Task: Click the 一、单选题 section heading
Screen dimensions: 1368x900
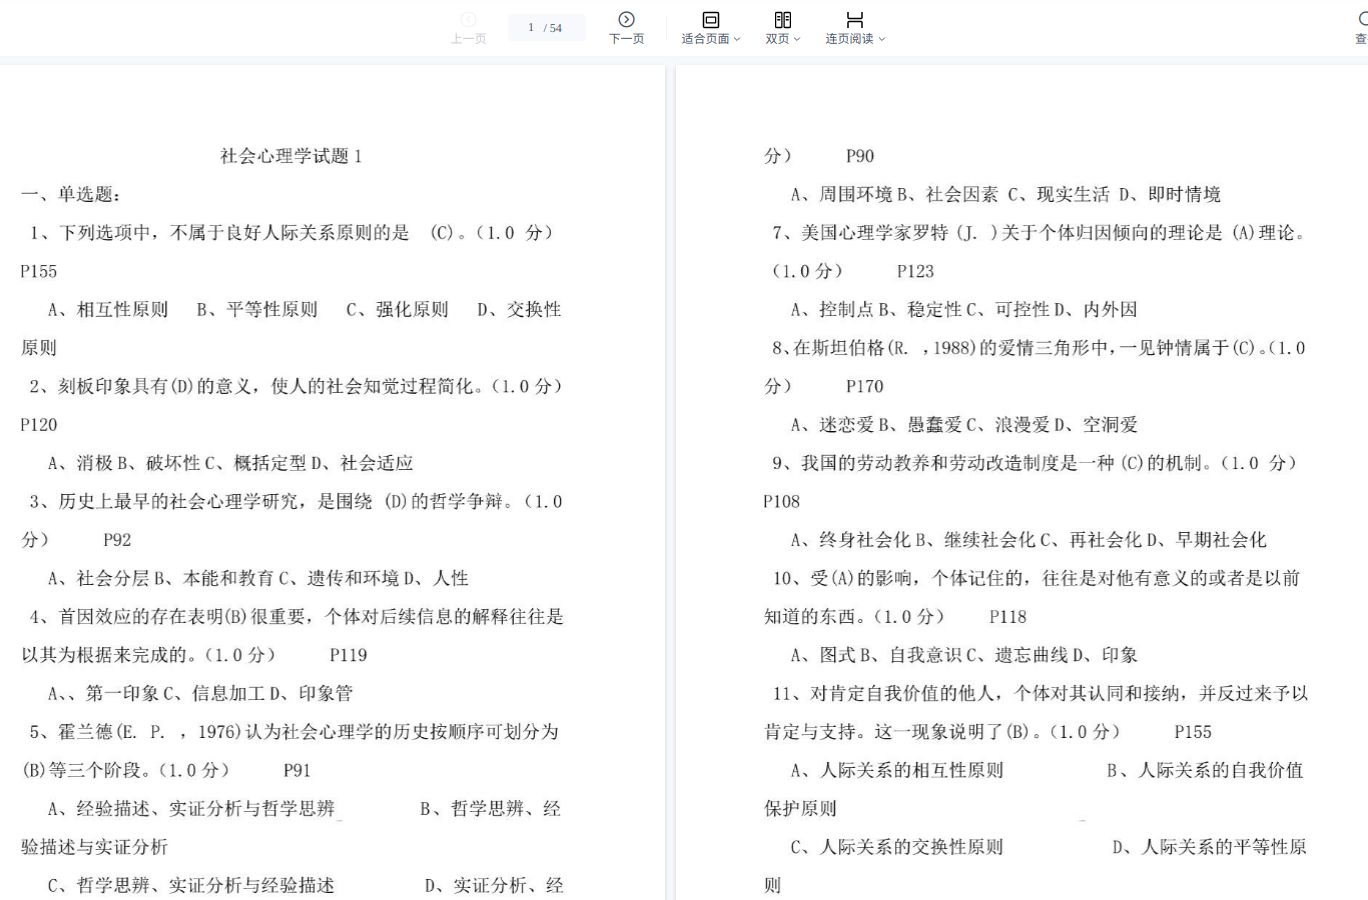Action: point(72,194)
